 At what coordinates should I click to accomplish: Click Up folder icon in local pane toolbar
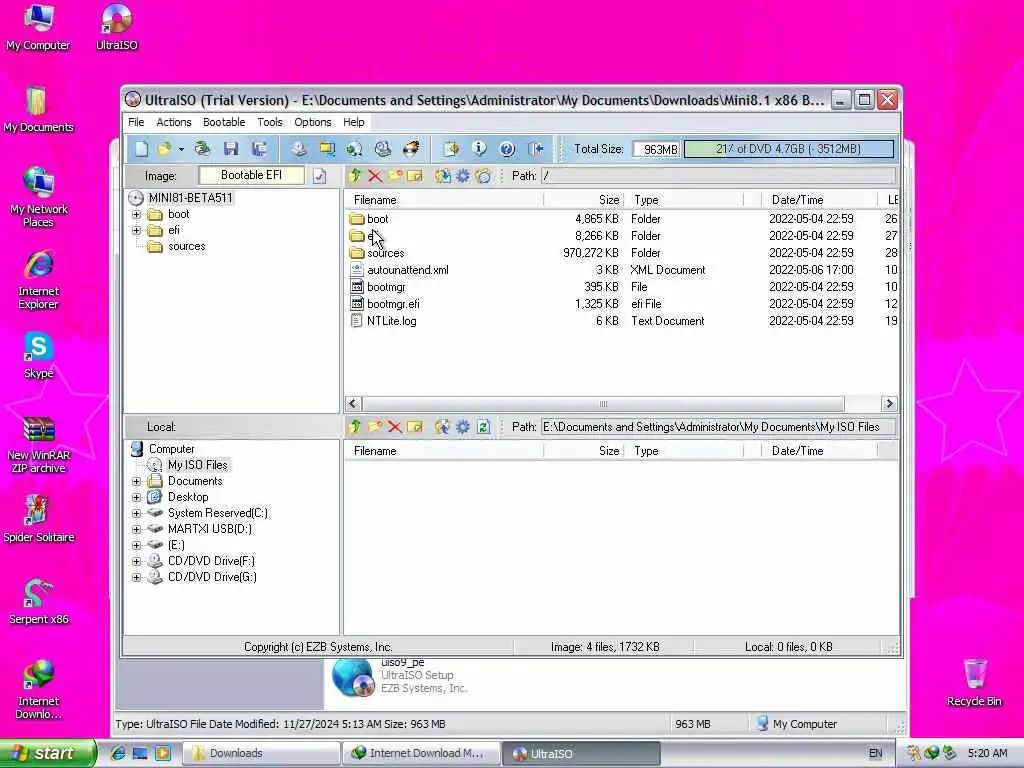[355, 427]
